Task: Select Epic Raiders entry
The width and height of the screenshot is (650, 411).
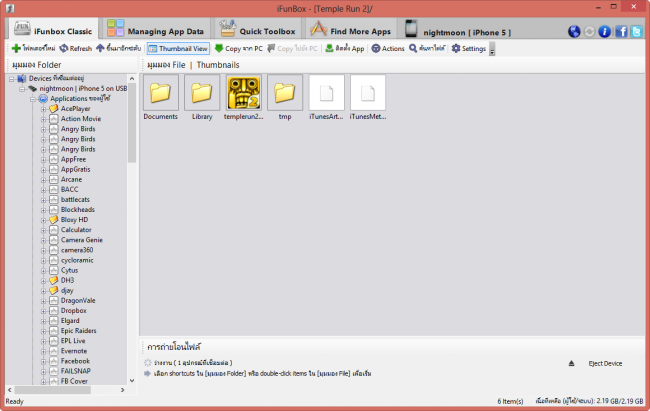Action: pos(78,331)
